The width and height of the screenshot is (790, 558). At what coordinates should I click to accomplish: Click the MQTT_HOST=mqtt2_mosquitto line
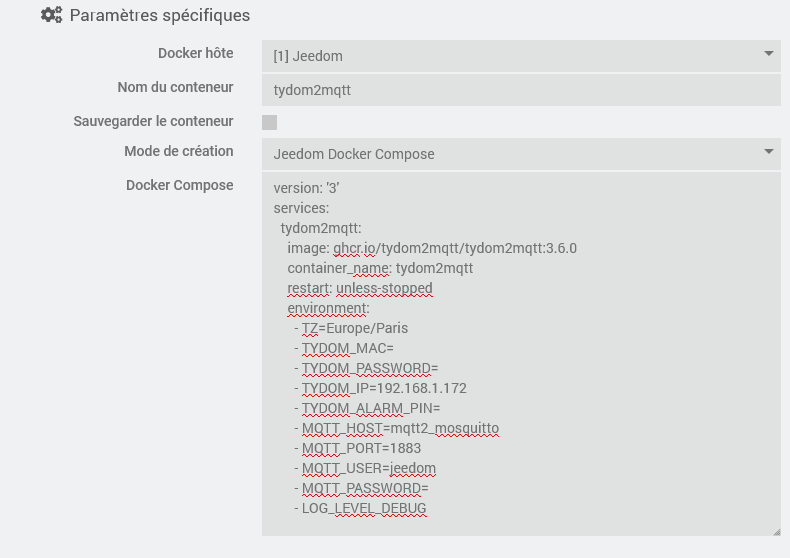[397, 429]
